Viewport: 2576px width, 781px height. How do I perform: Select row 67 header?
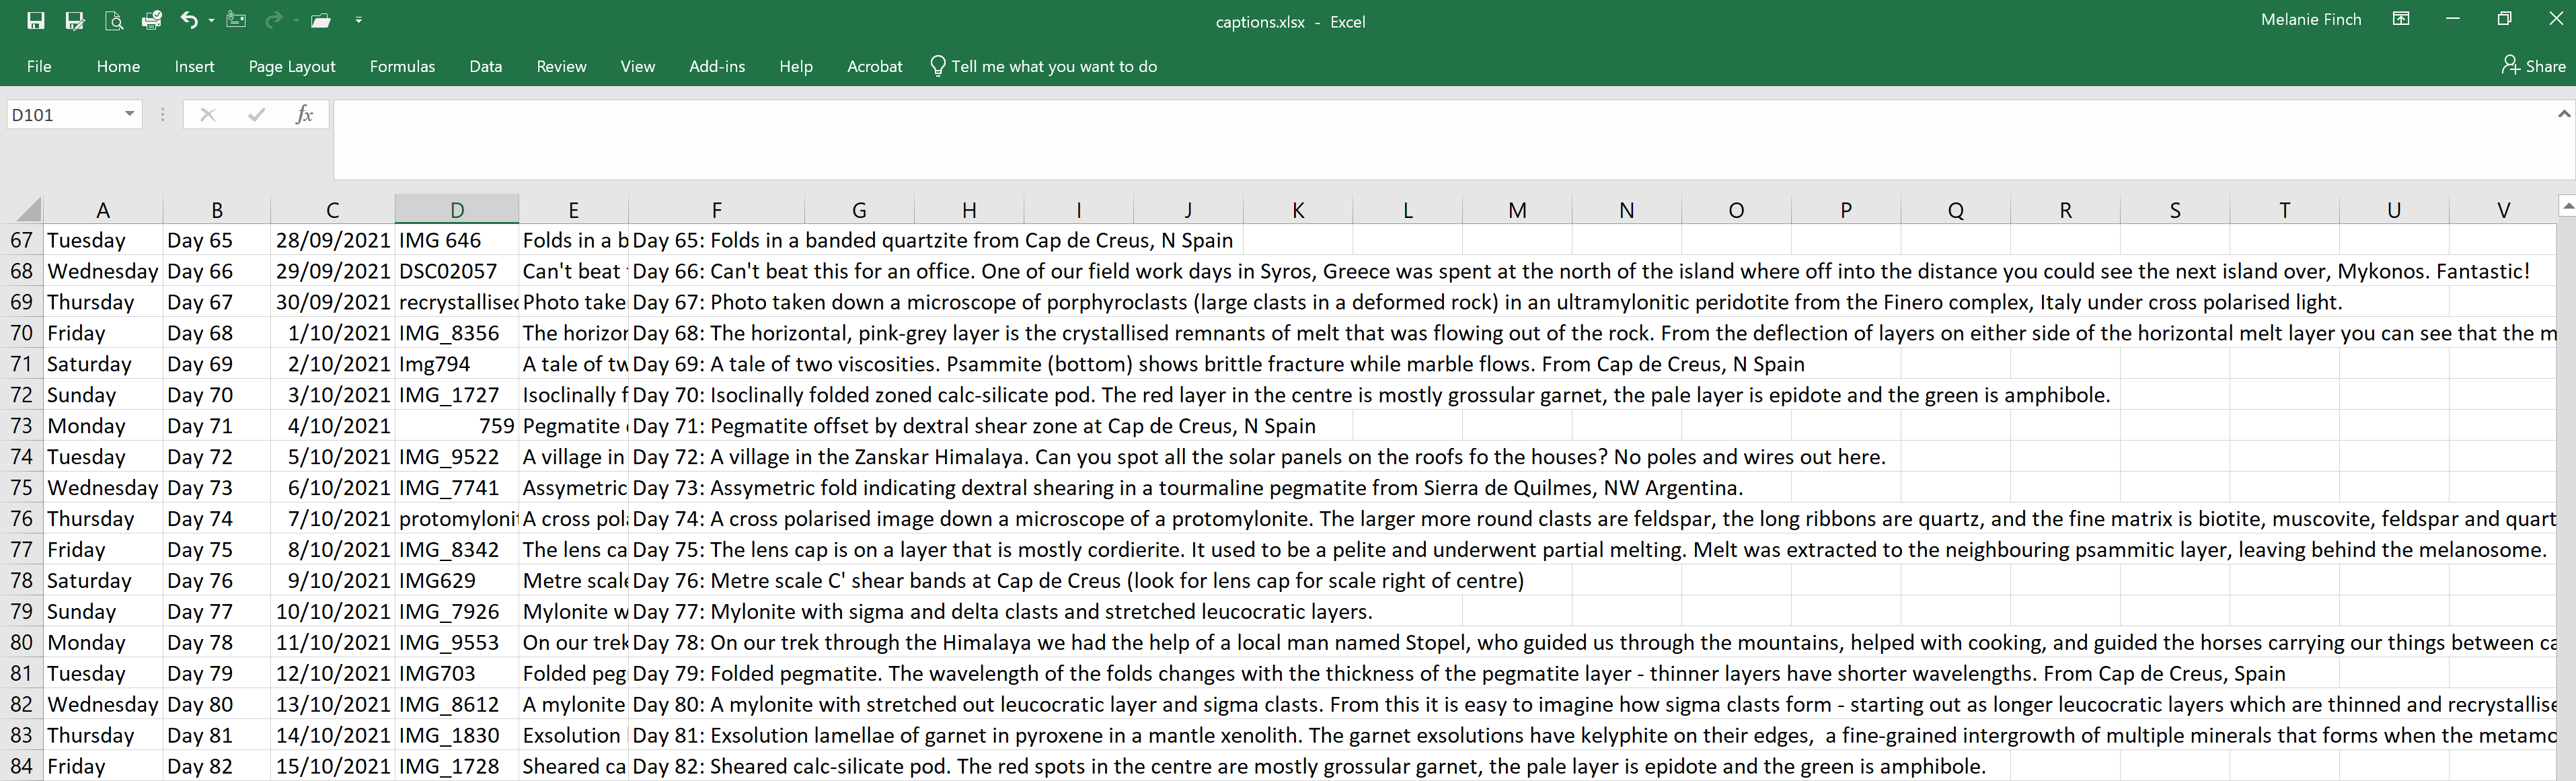[22, 240]
